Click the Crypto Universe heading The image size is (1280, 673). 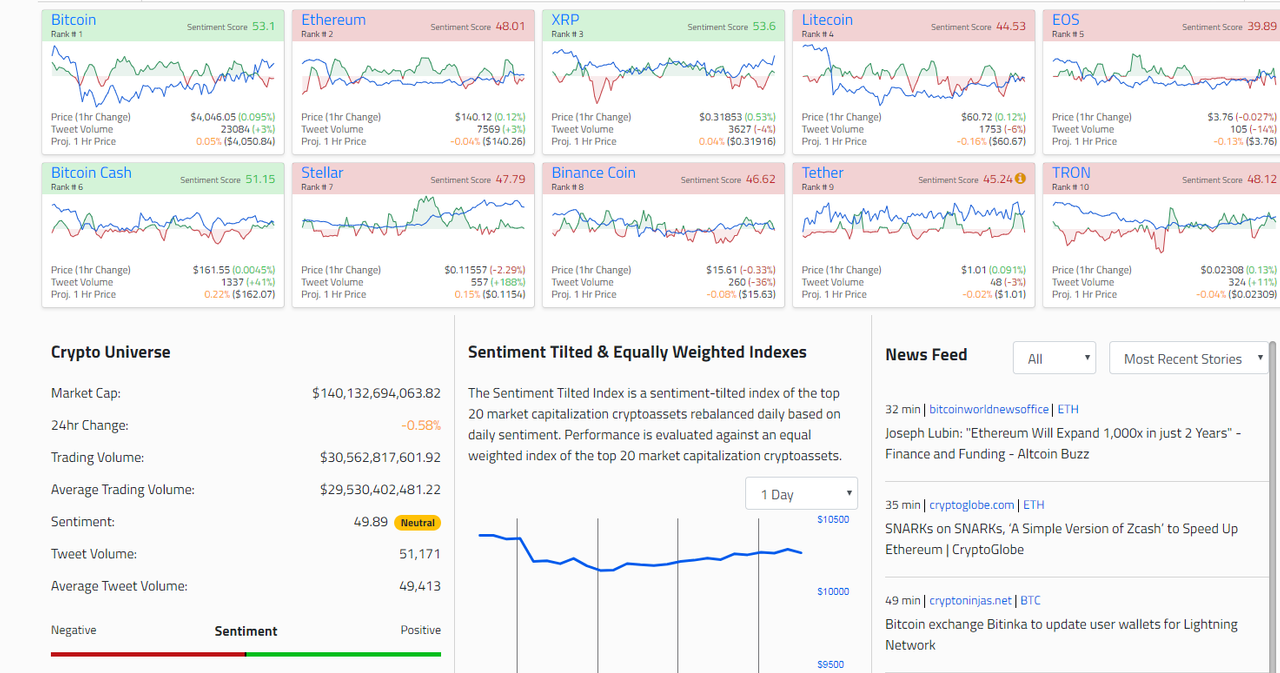[x=111, y=352]
